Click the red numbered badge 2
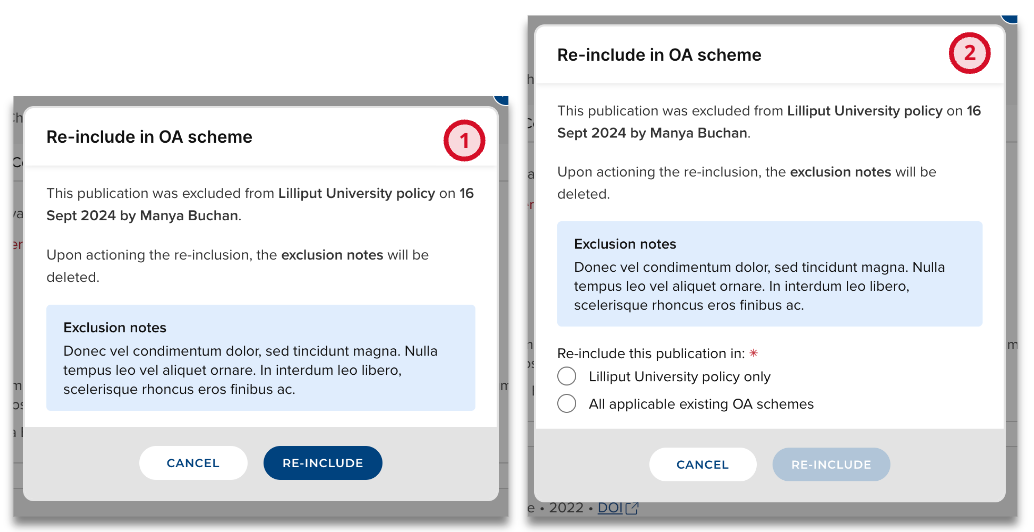This screenshot has width=1034, height=532. click(x=969, y=54)
